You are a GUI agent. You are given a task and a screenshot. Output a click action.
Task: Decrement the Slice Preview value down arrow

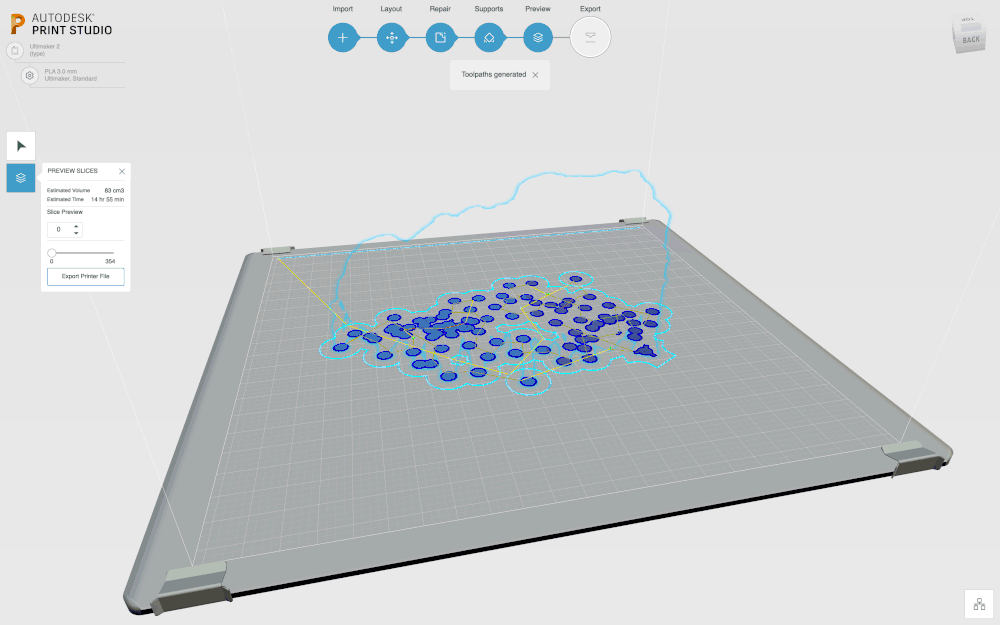(76, 233)
